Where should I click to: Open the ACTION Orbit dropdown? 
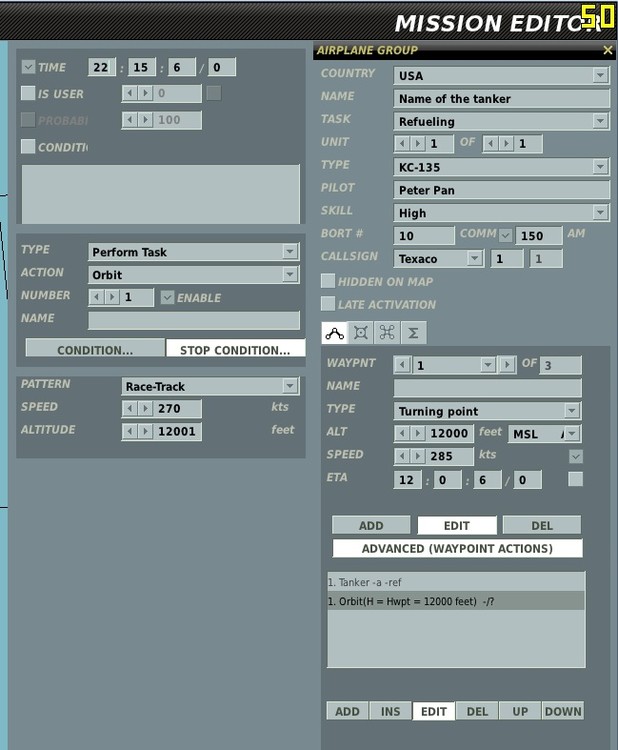click(x=289, y=275)
